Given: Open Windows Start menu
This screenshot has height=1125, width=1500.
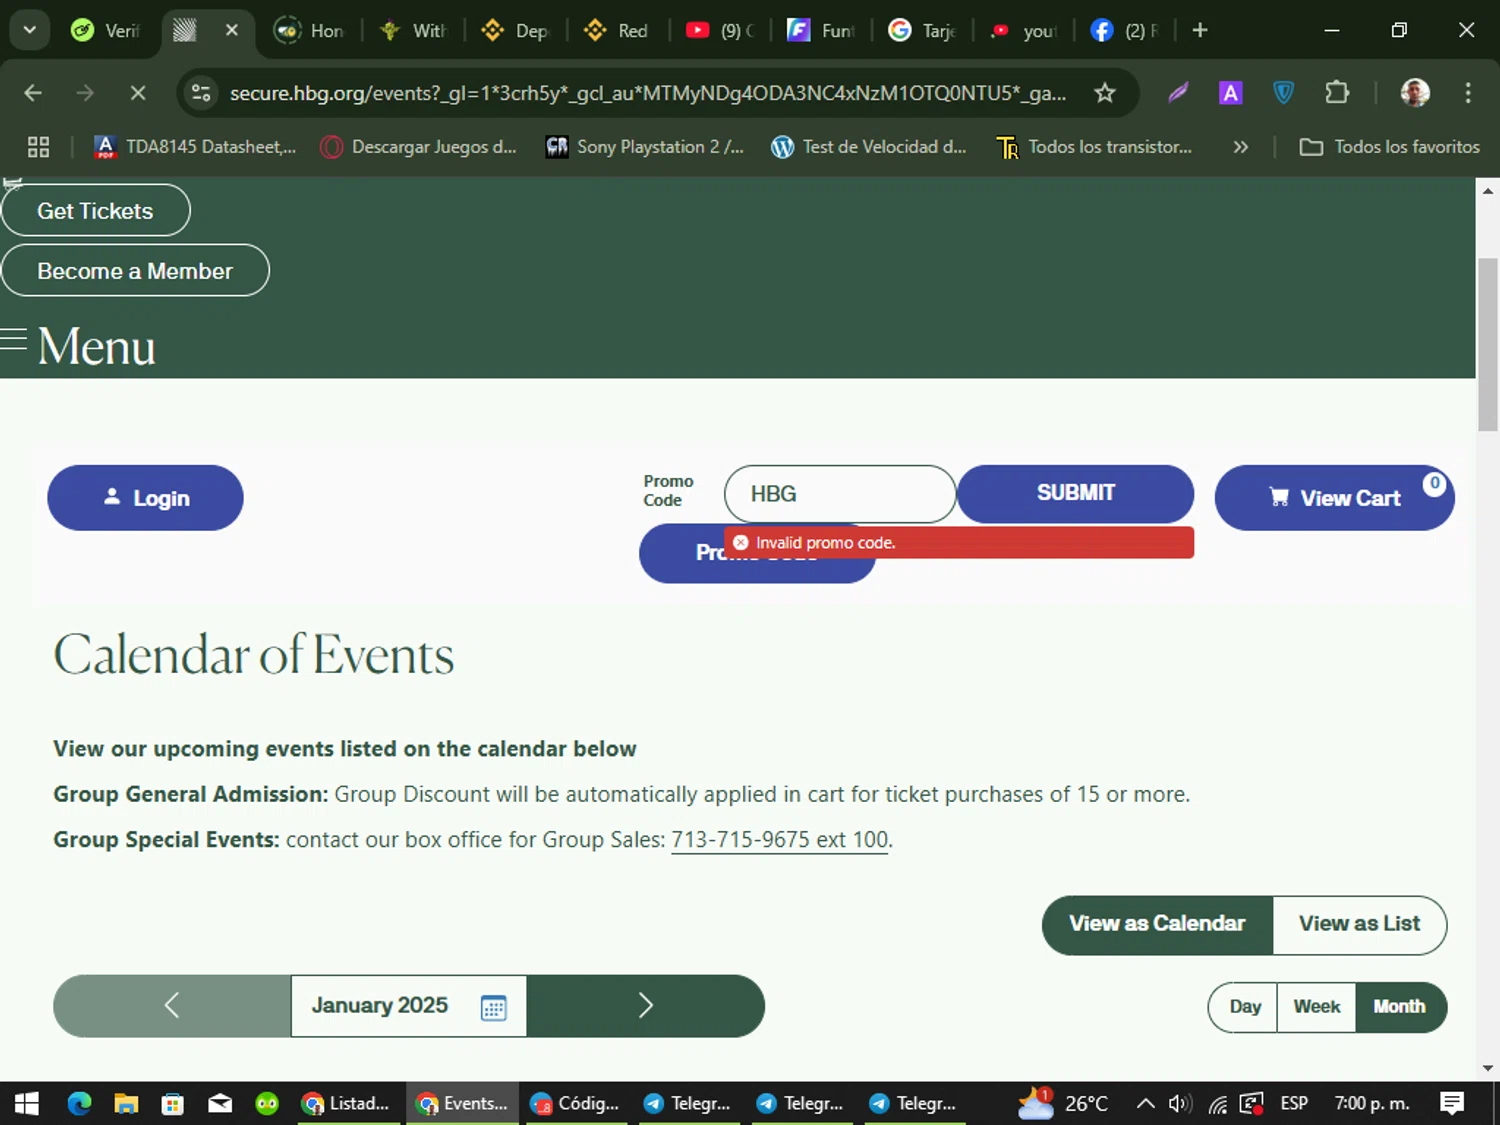Looking at the screenshot, I should pos(26,1103).
